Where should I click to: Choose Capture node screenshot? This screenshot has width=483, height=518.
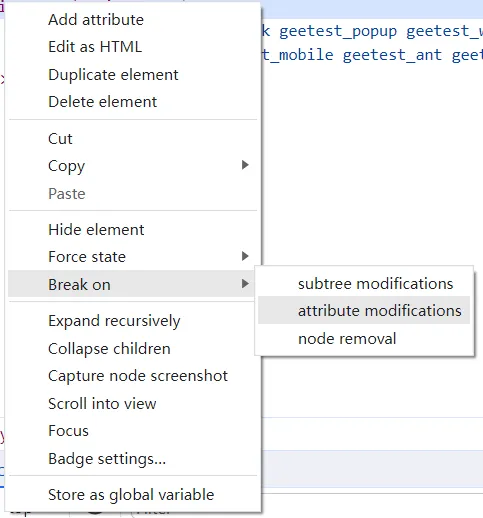[x=132, y=376]
